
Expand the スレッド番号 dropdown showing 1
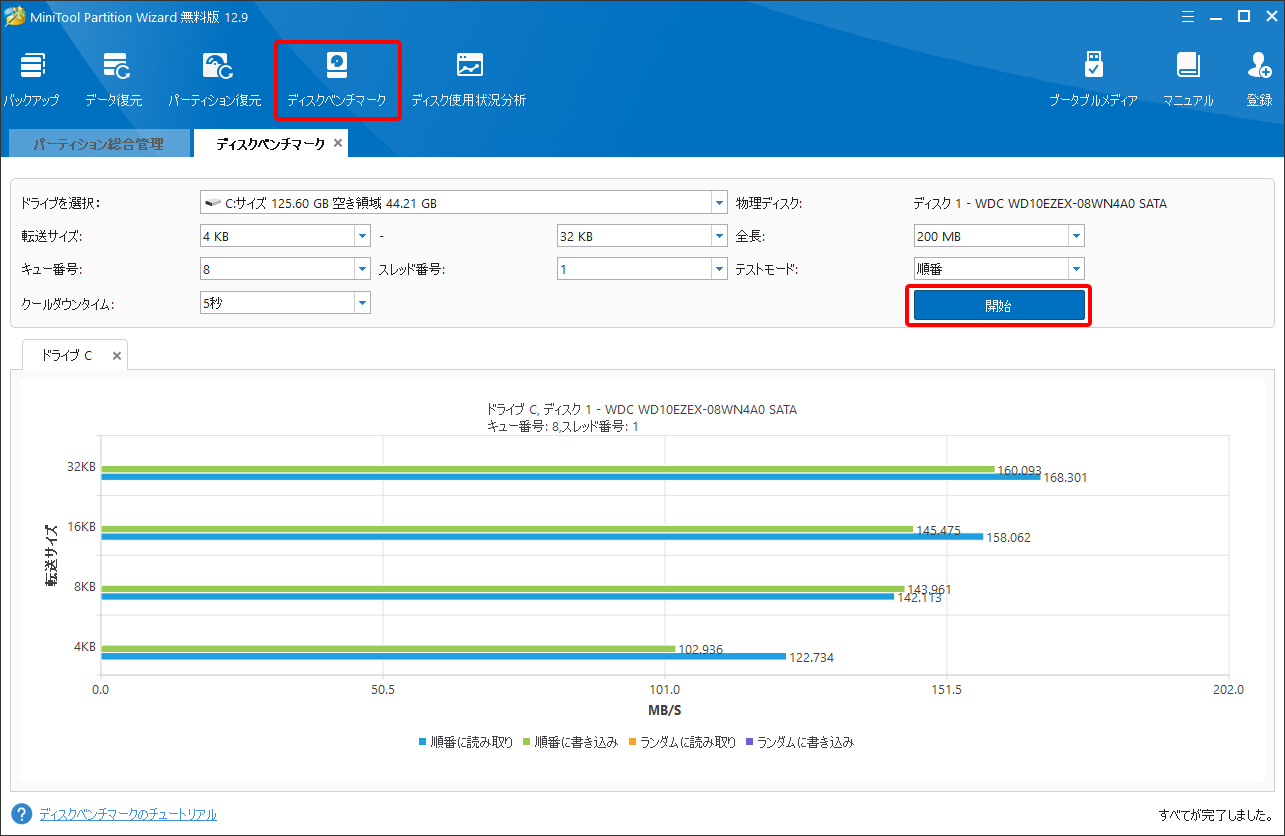[x=720, y=269]
